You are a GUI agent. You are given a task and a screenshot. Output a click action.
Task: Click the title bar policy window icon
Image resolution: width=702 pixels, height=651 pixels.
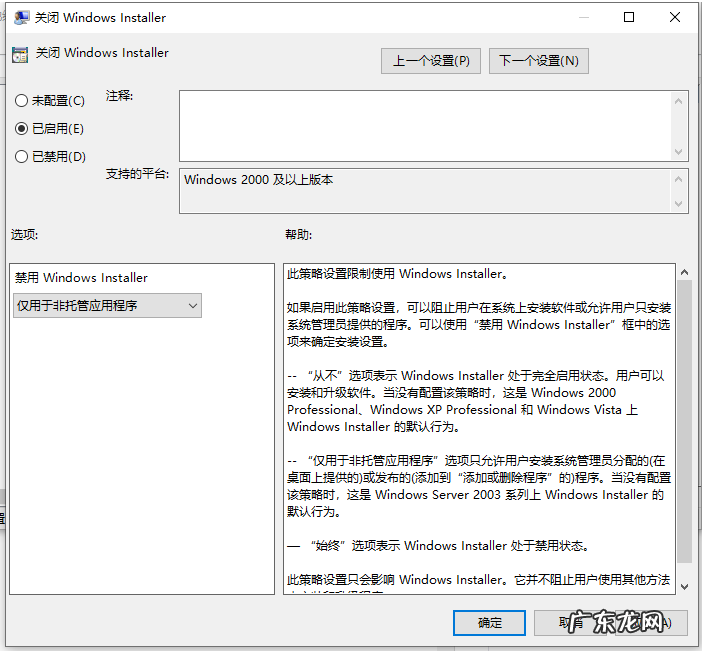pos(21,18)
